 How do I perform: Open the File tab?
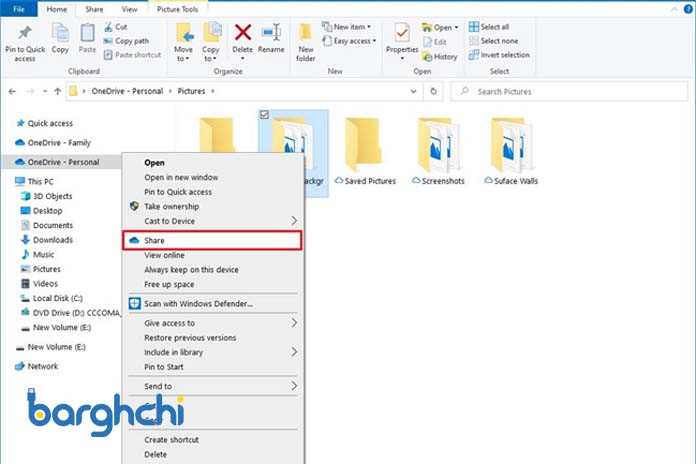click(x=19, y=9)
